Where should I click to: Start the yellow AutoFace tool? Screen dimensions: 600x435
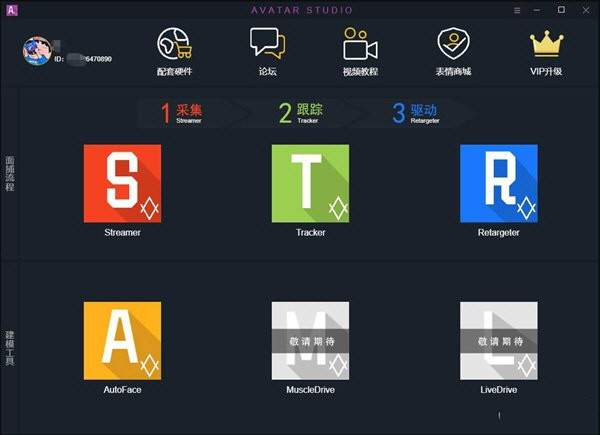[x=122, y=340]
